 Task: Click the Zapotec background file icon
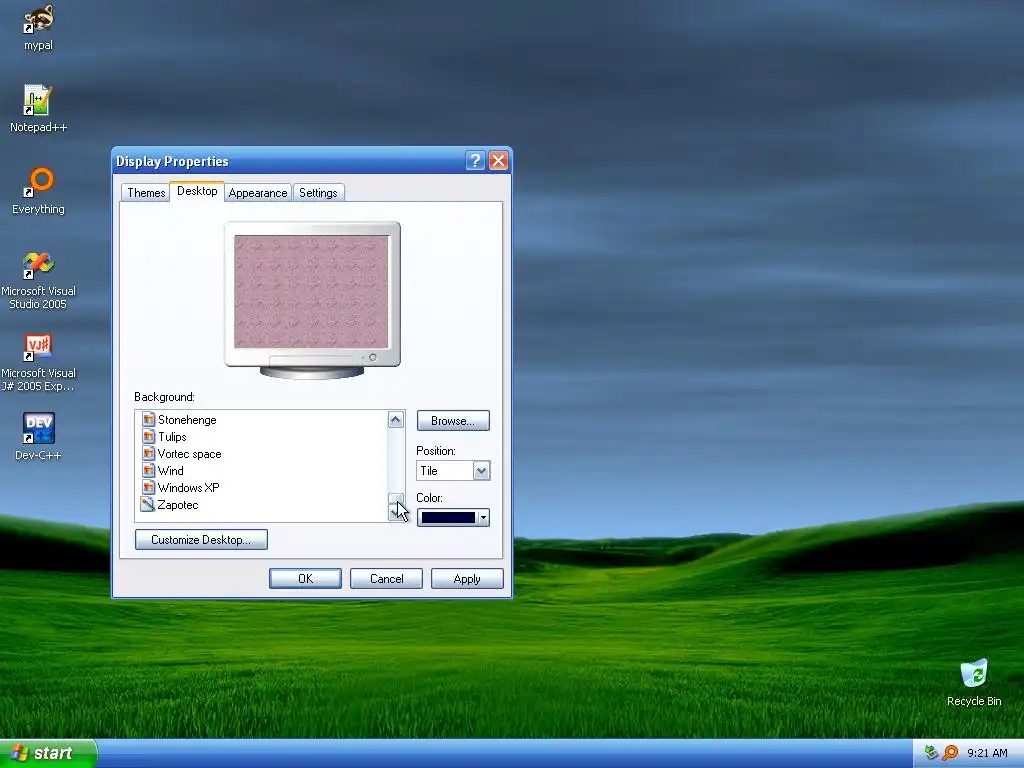click(x=148, y=504)
